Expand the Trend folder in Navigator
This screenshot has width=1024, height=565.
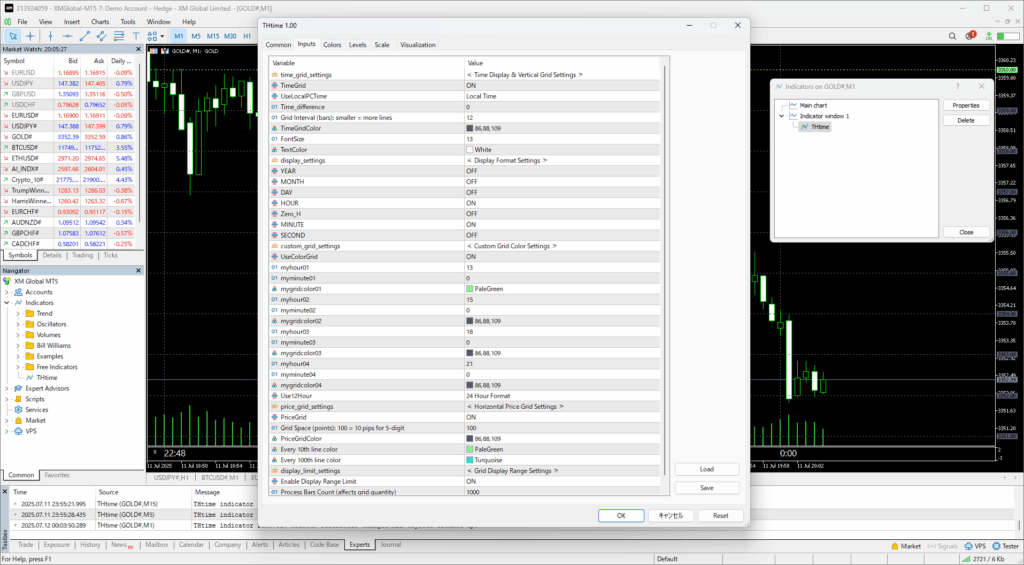[18, 314]
